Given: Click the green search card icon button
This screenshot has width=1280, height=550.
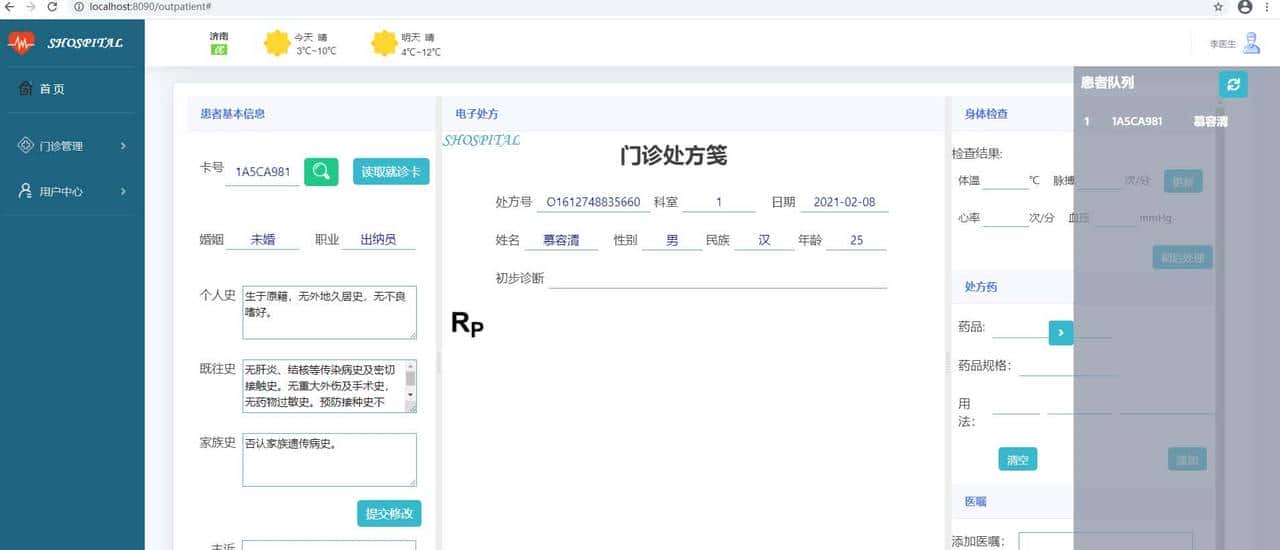Looking at the screenshot, I should [321, 172].
